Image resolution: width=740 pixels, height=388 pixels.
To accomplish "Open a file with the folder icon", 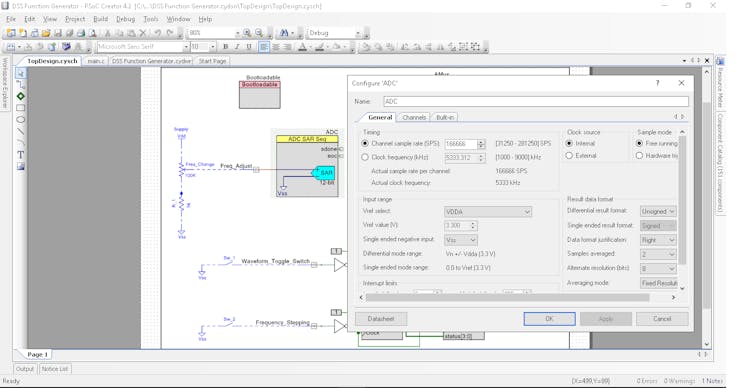I will pos(46,33).
